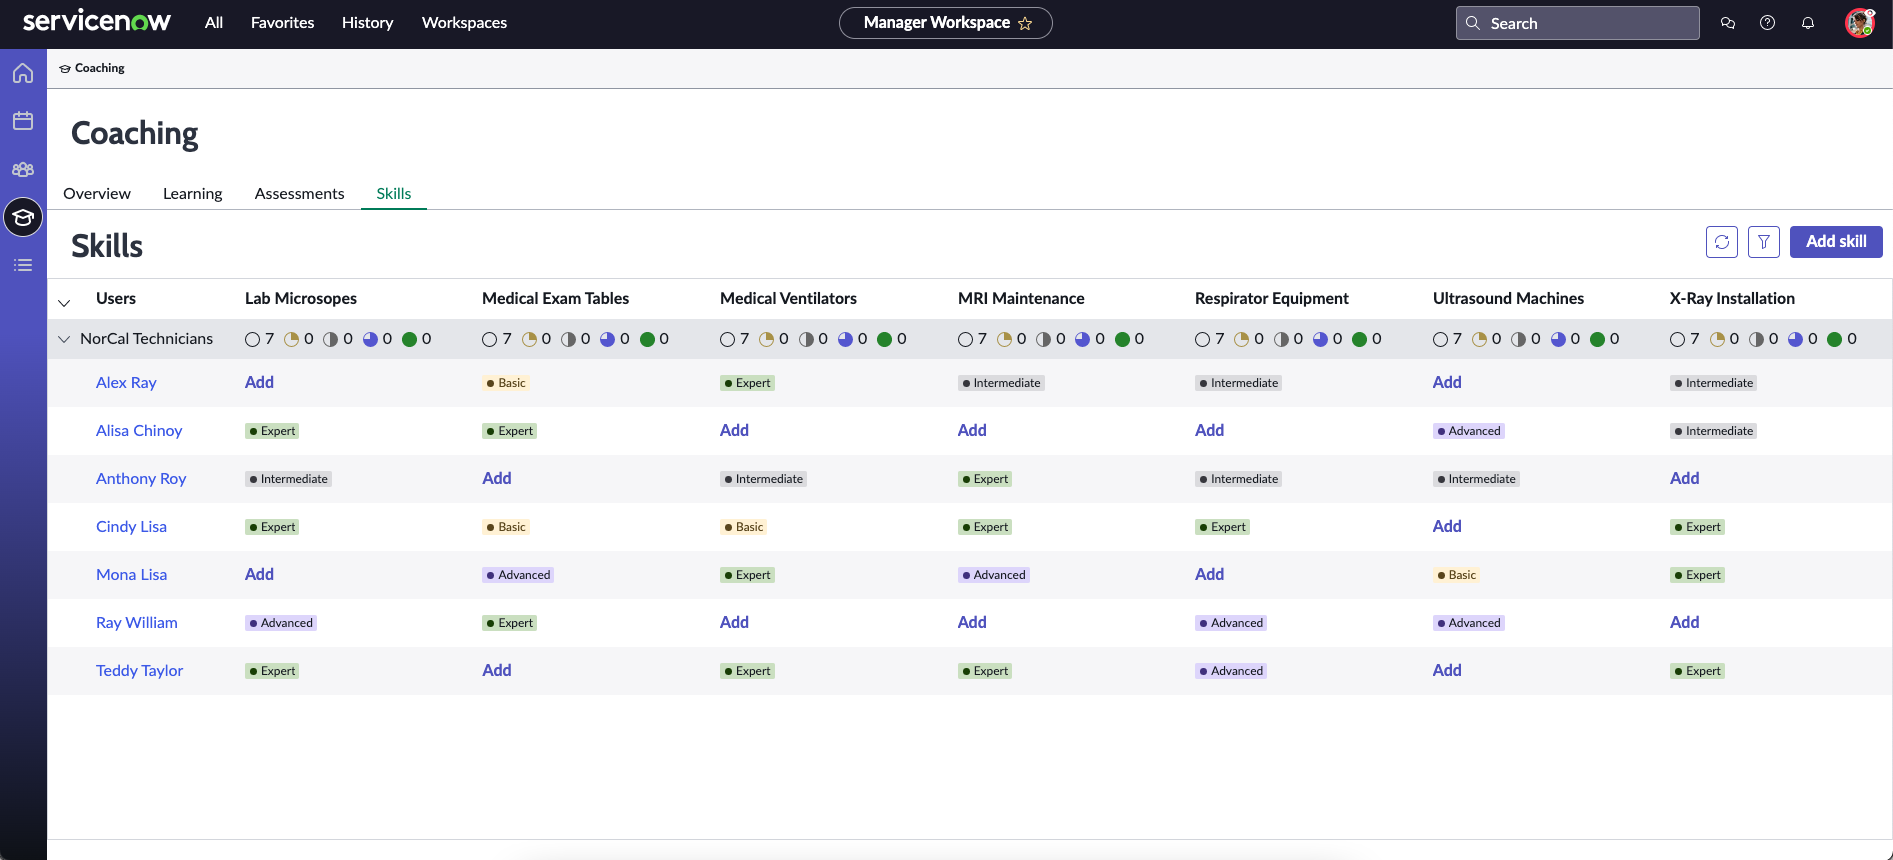Screen dimensions: 1893x860
Task: Open the All menu in top navigation
Action: coord(213,23)
